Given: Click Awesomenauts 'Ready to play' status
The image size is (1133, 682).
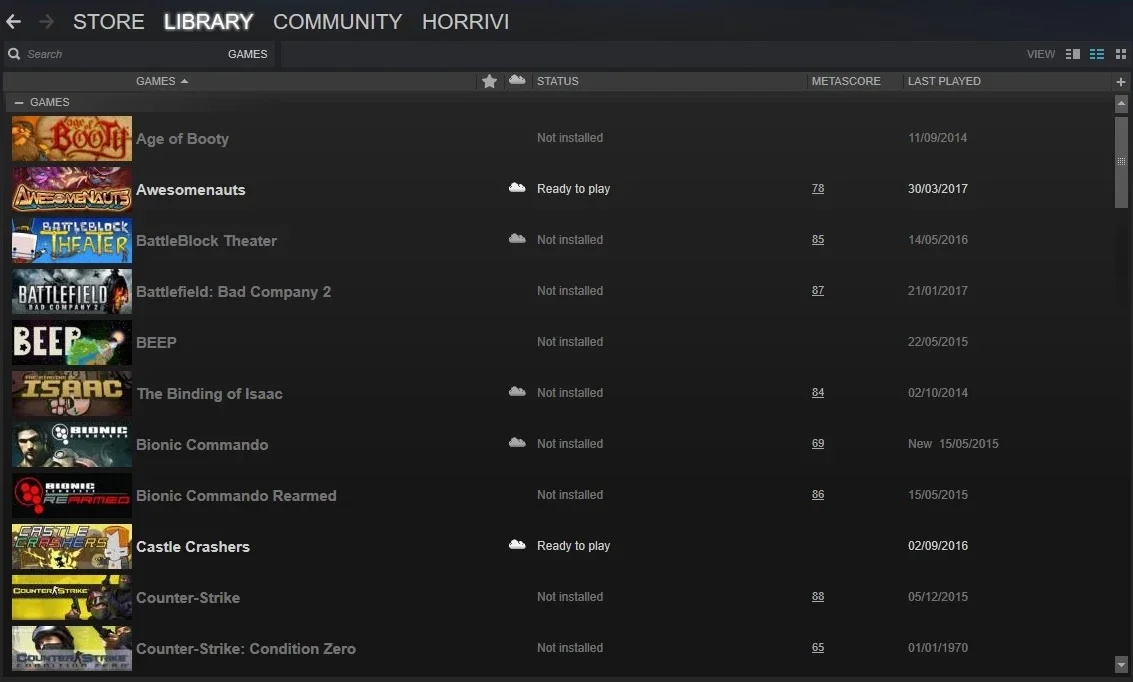Looking at the screenshot, I should click(x=573, y=189).
